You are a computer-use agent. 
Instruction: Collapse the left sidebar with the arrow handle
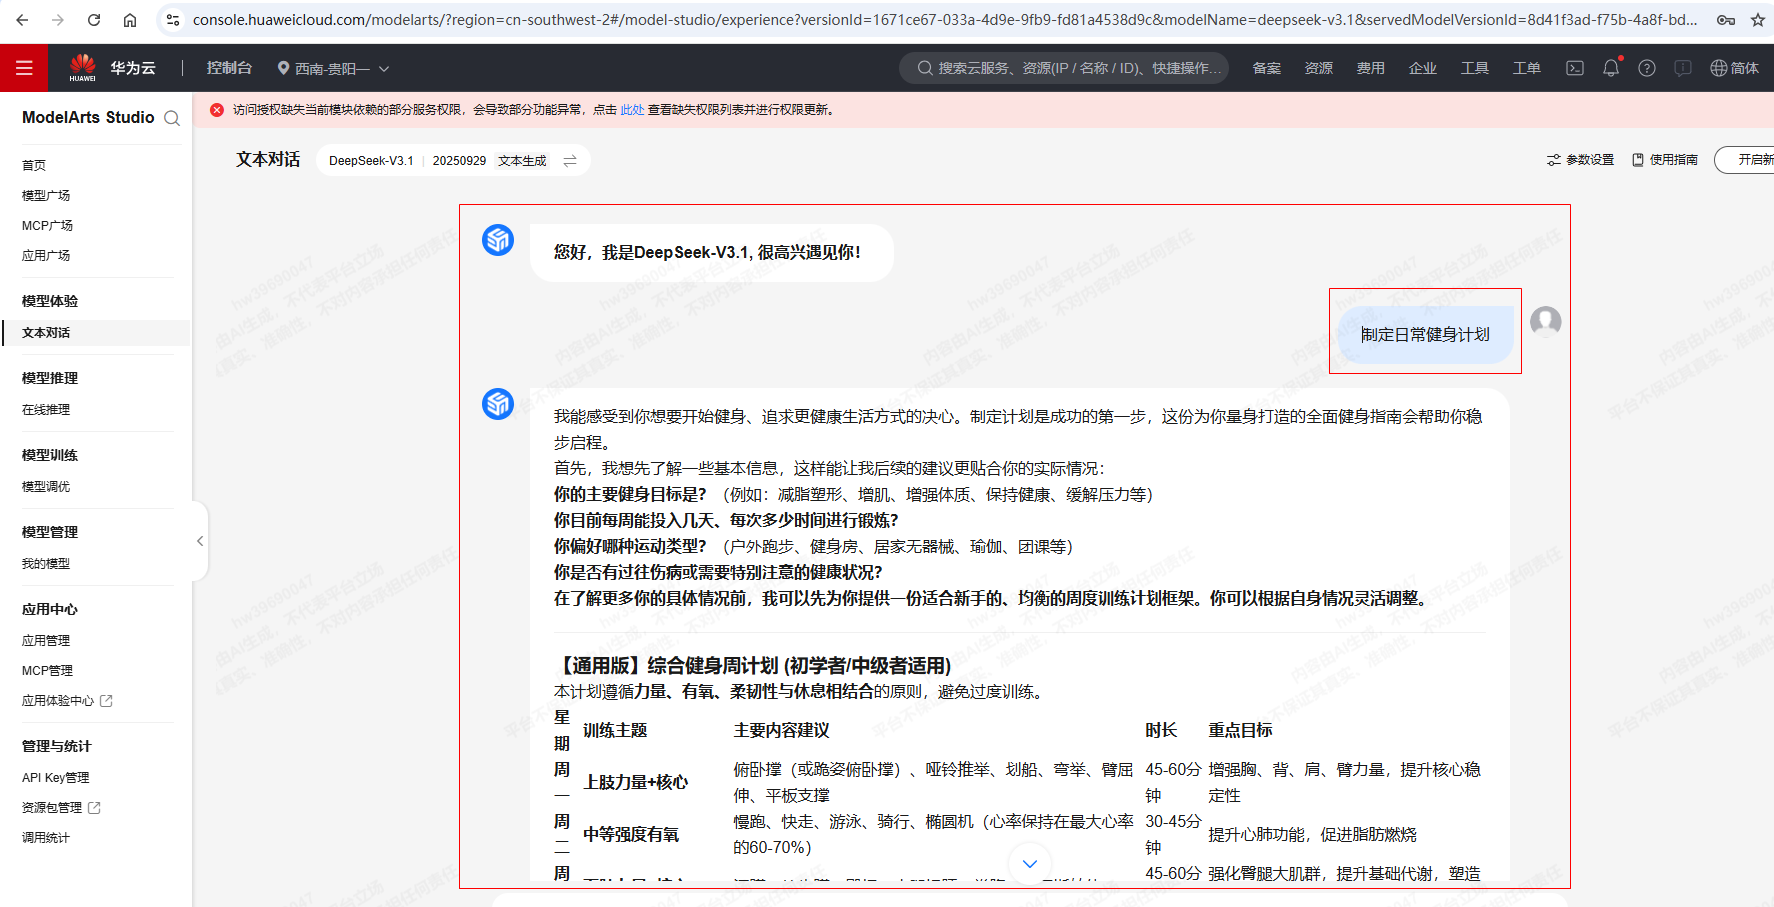pos(200,541)
